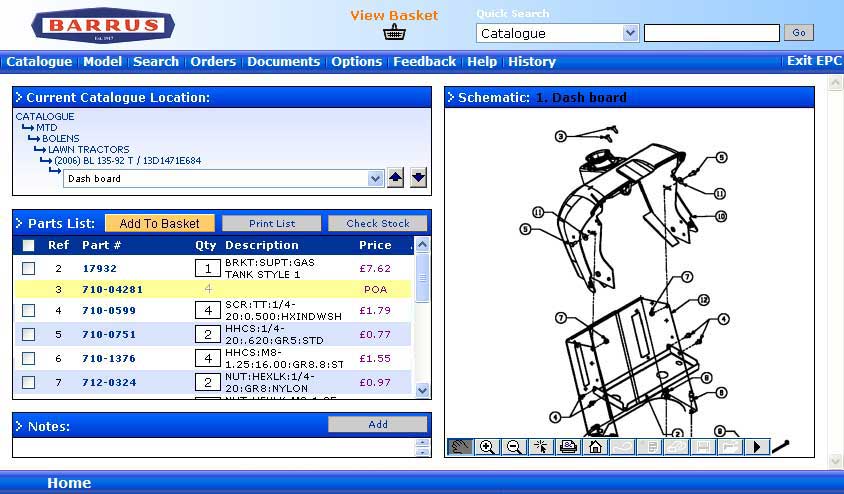Click the quantity field for part 710-0751
844x494 pixels.
point(208,334)
